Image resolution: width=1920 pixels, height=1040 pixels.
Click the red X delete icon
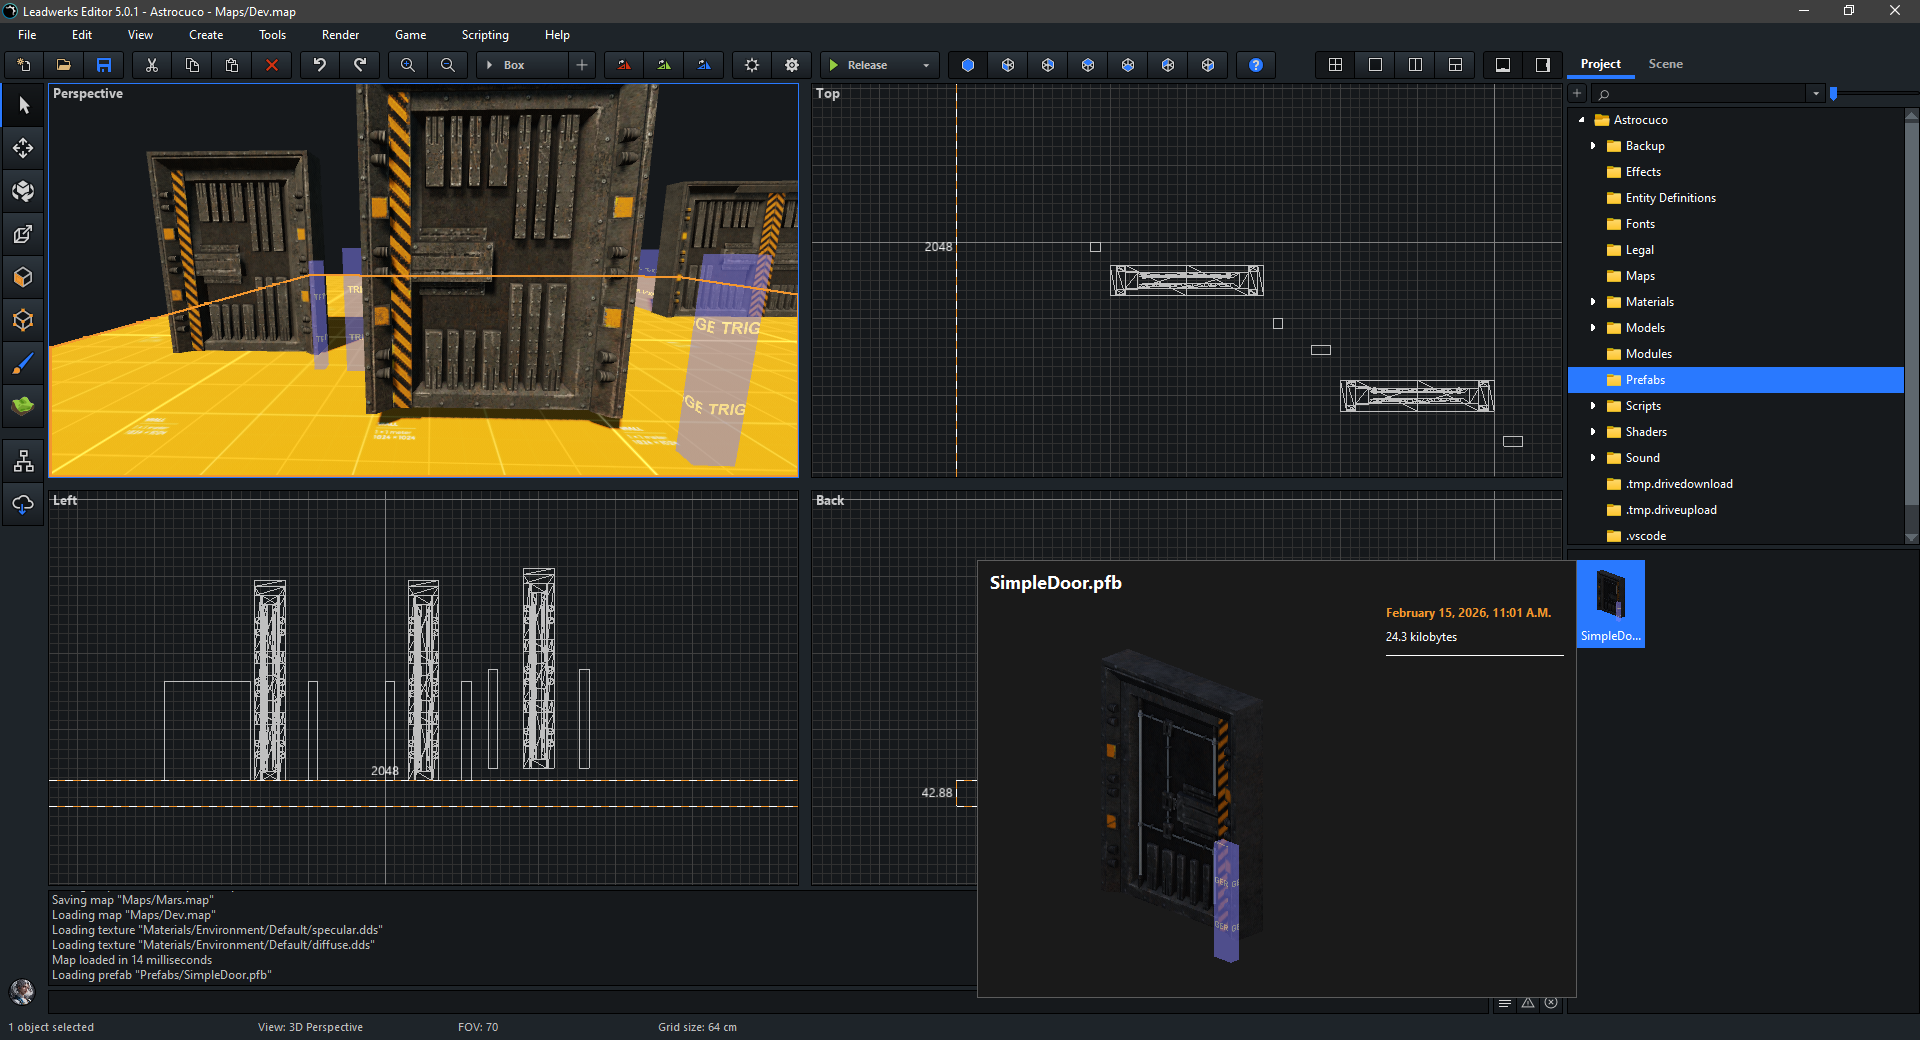click(272, 65)
